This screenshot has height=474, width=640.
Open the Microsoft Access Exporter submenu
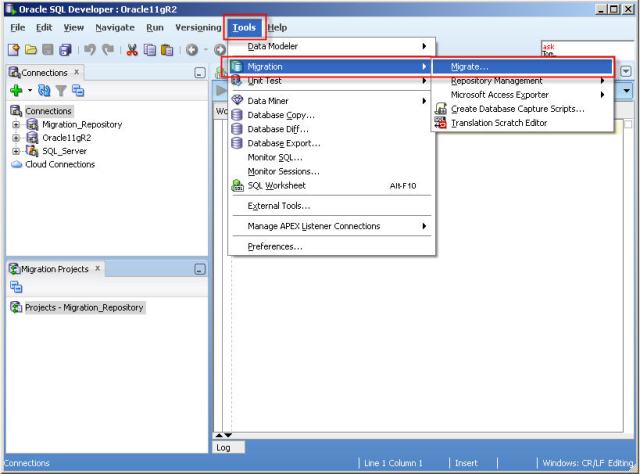(522, 95)
